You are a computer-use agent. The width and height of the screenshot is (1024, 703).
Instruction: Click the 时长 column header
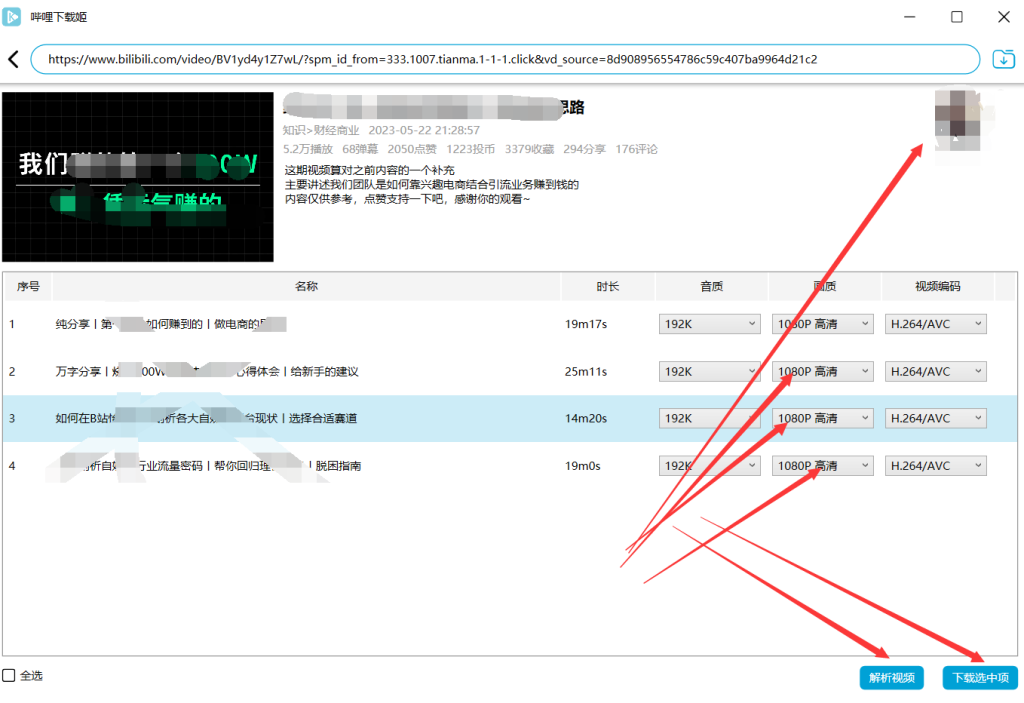(607, 287)
